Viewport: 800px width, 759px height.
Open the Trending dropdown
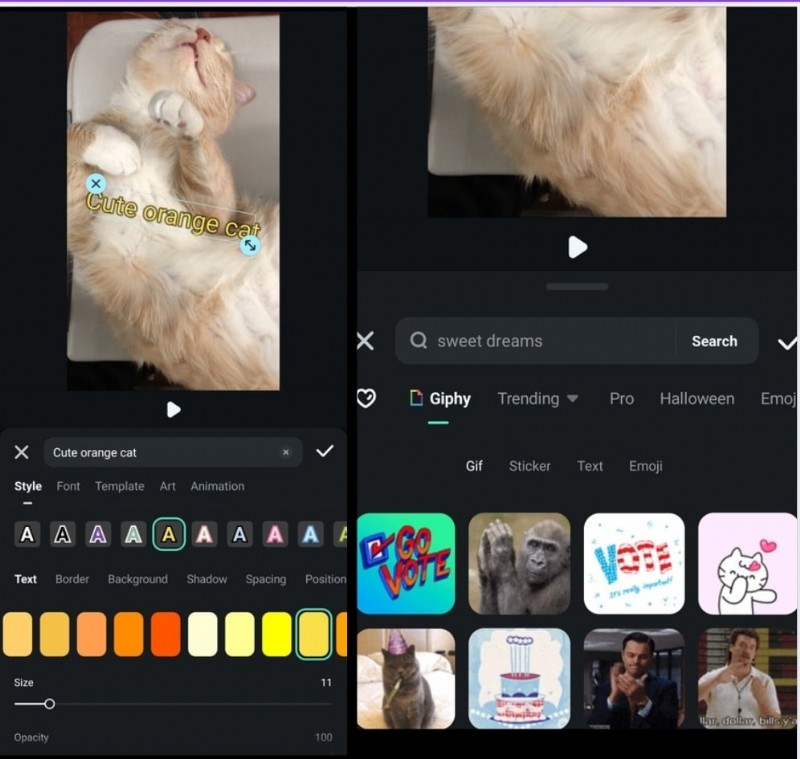538,398
